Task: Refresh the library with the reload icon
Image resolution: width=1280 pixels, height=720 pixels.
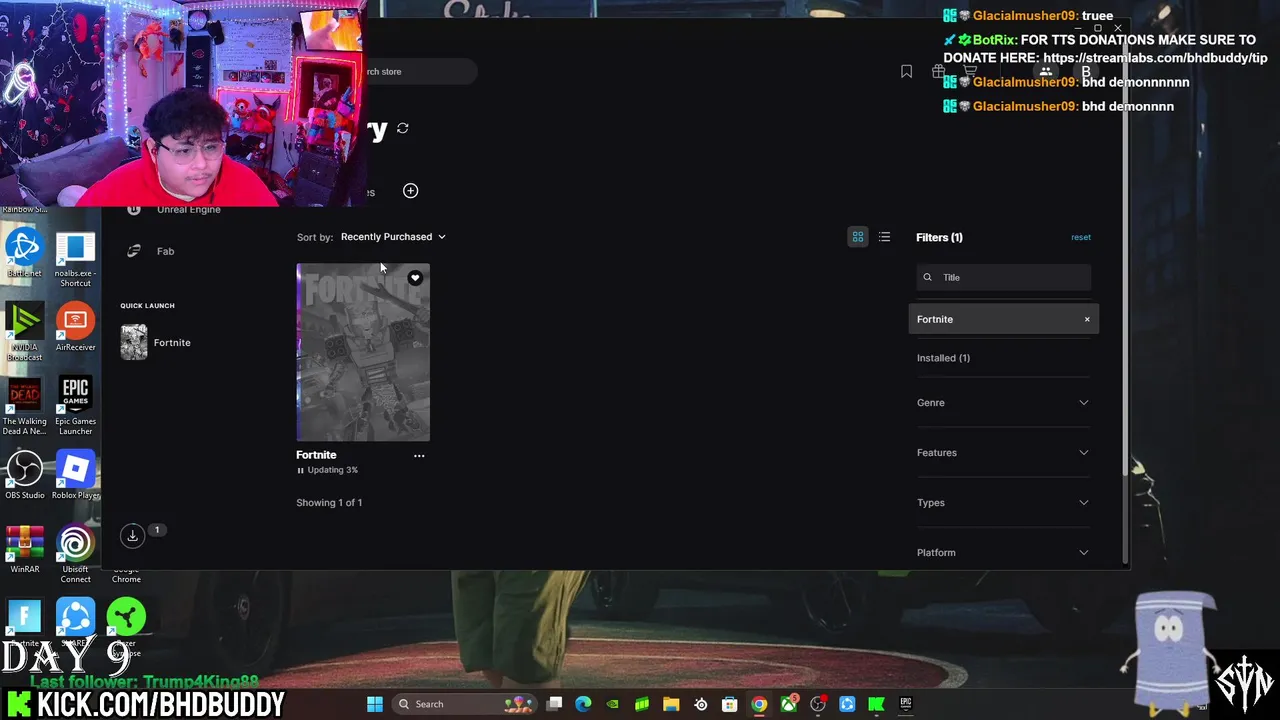Action: click(402, 128)
